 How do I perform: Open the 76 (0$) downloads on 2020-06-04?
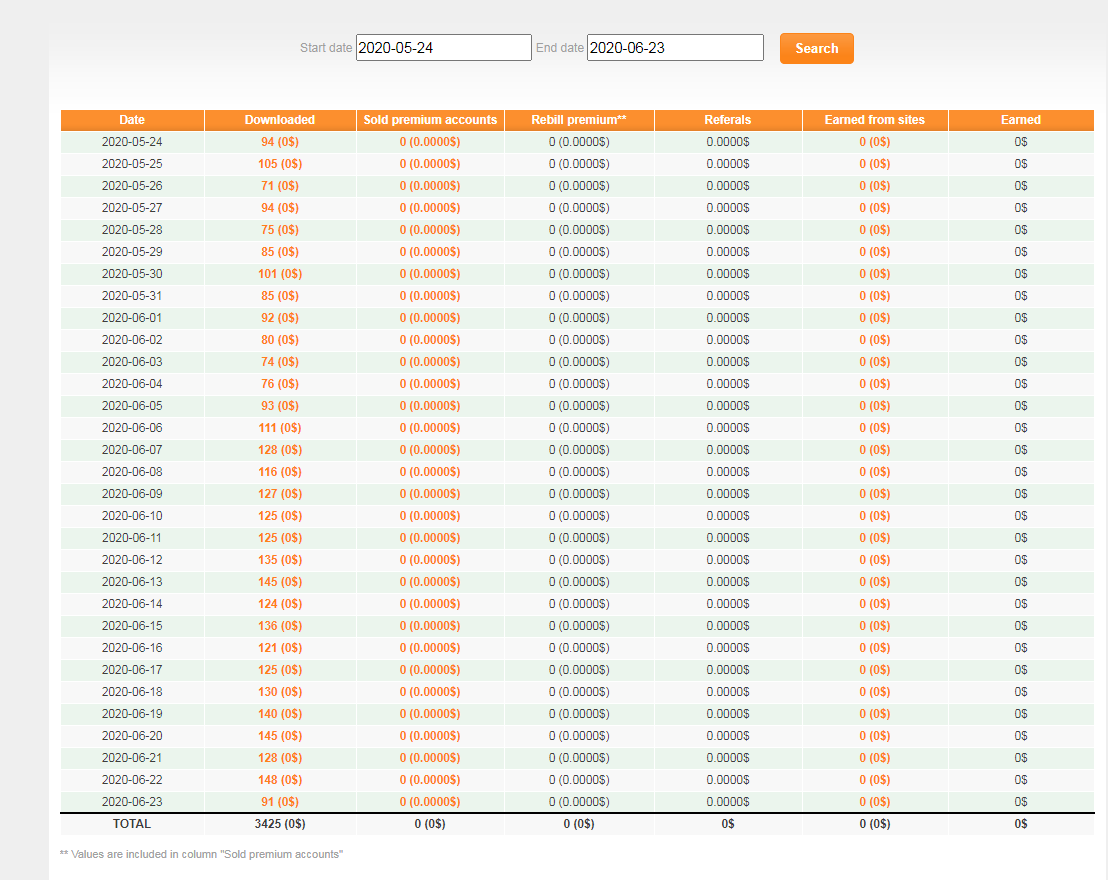[280, 383]
